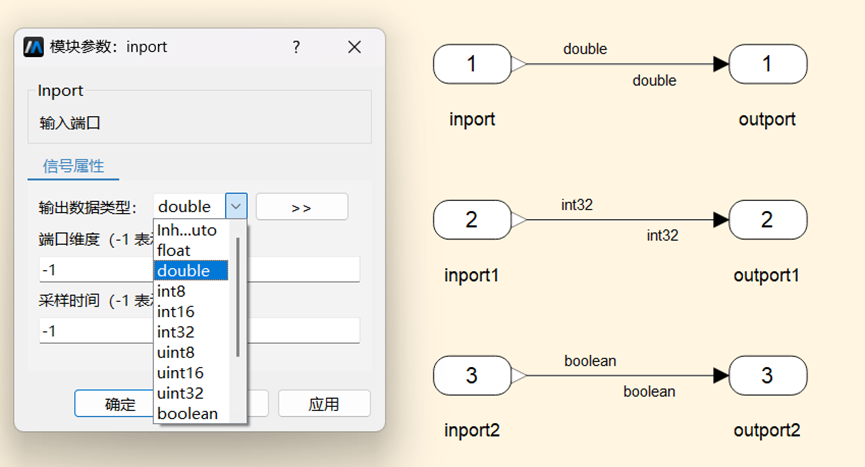The width and height of the screenshot is (865, 467).
Task: Click the dropdown list scrollbar thumb
Action: tap(238, 297)
